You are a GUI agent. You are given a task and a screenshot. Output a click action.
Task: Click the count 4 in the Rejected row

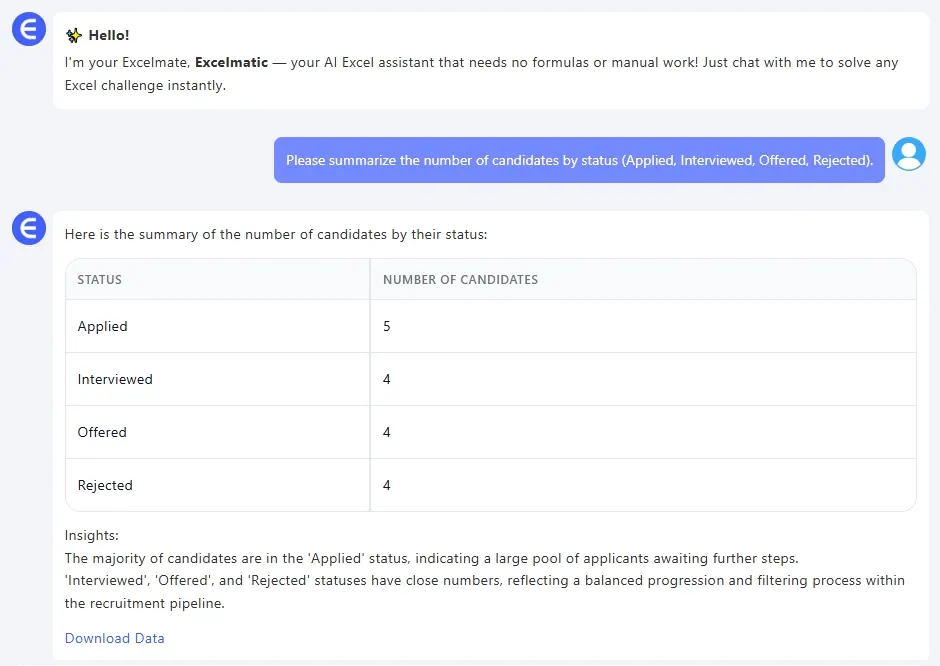[387, 485]
